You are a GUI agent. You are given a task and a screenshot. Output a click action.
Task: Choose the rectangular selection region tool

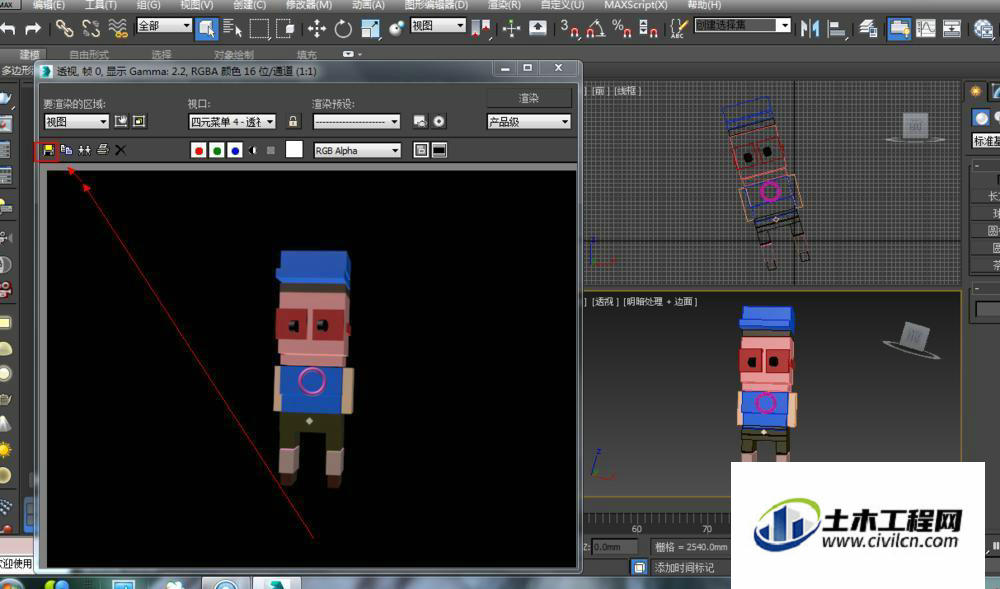(260, 29)
